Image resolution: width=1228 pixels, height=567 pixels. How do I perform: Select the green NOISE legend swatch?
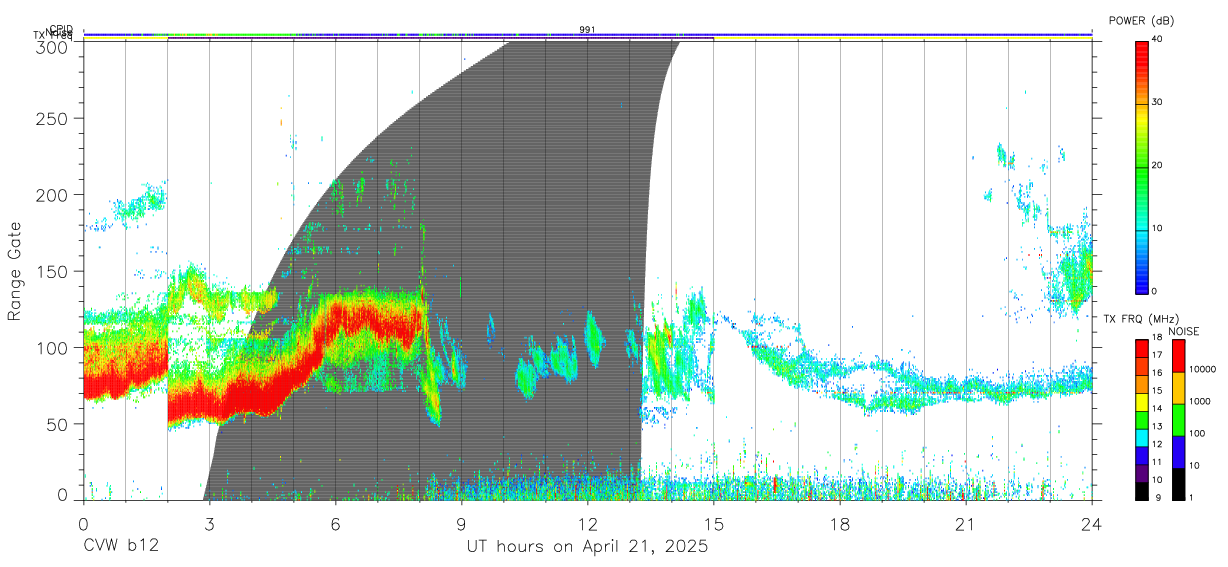(1181, 420)
